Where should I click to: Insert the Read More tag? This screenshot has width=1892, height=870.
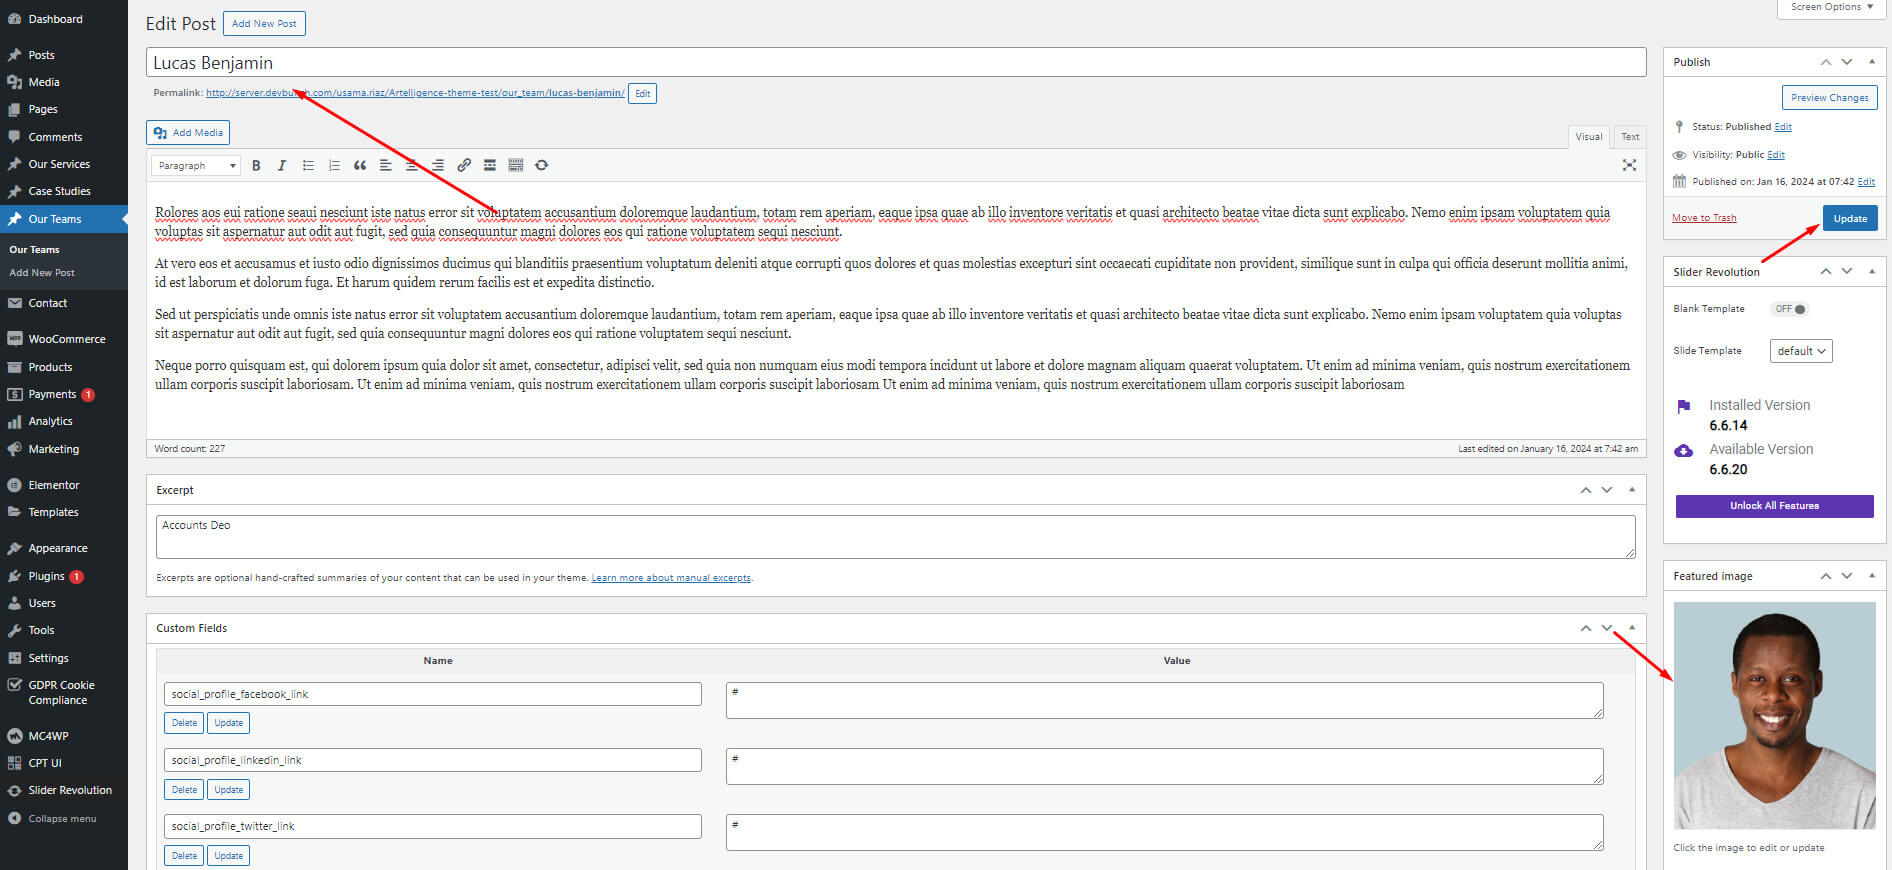[x=490, y=166]
